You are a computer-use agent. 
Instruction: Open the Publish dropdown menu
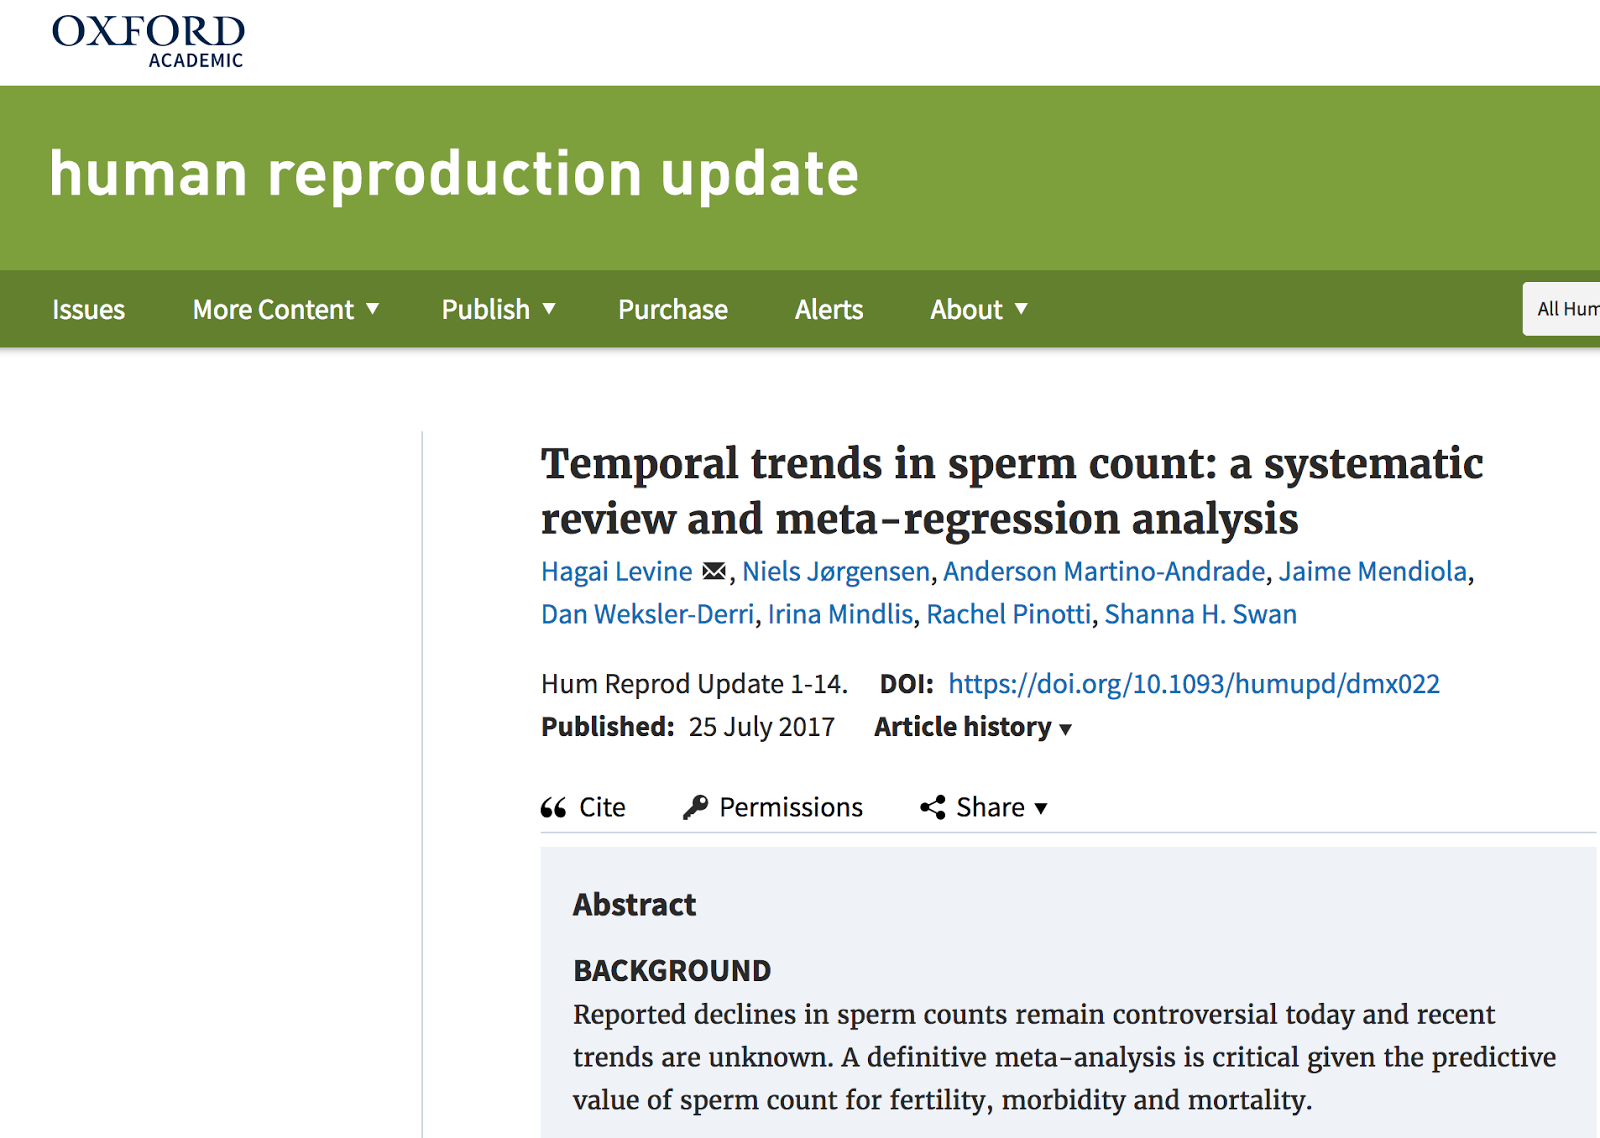[x=498, y=310]
